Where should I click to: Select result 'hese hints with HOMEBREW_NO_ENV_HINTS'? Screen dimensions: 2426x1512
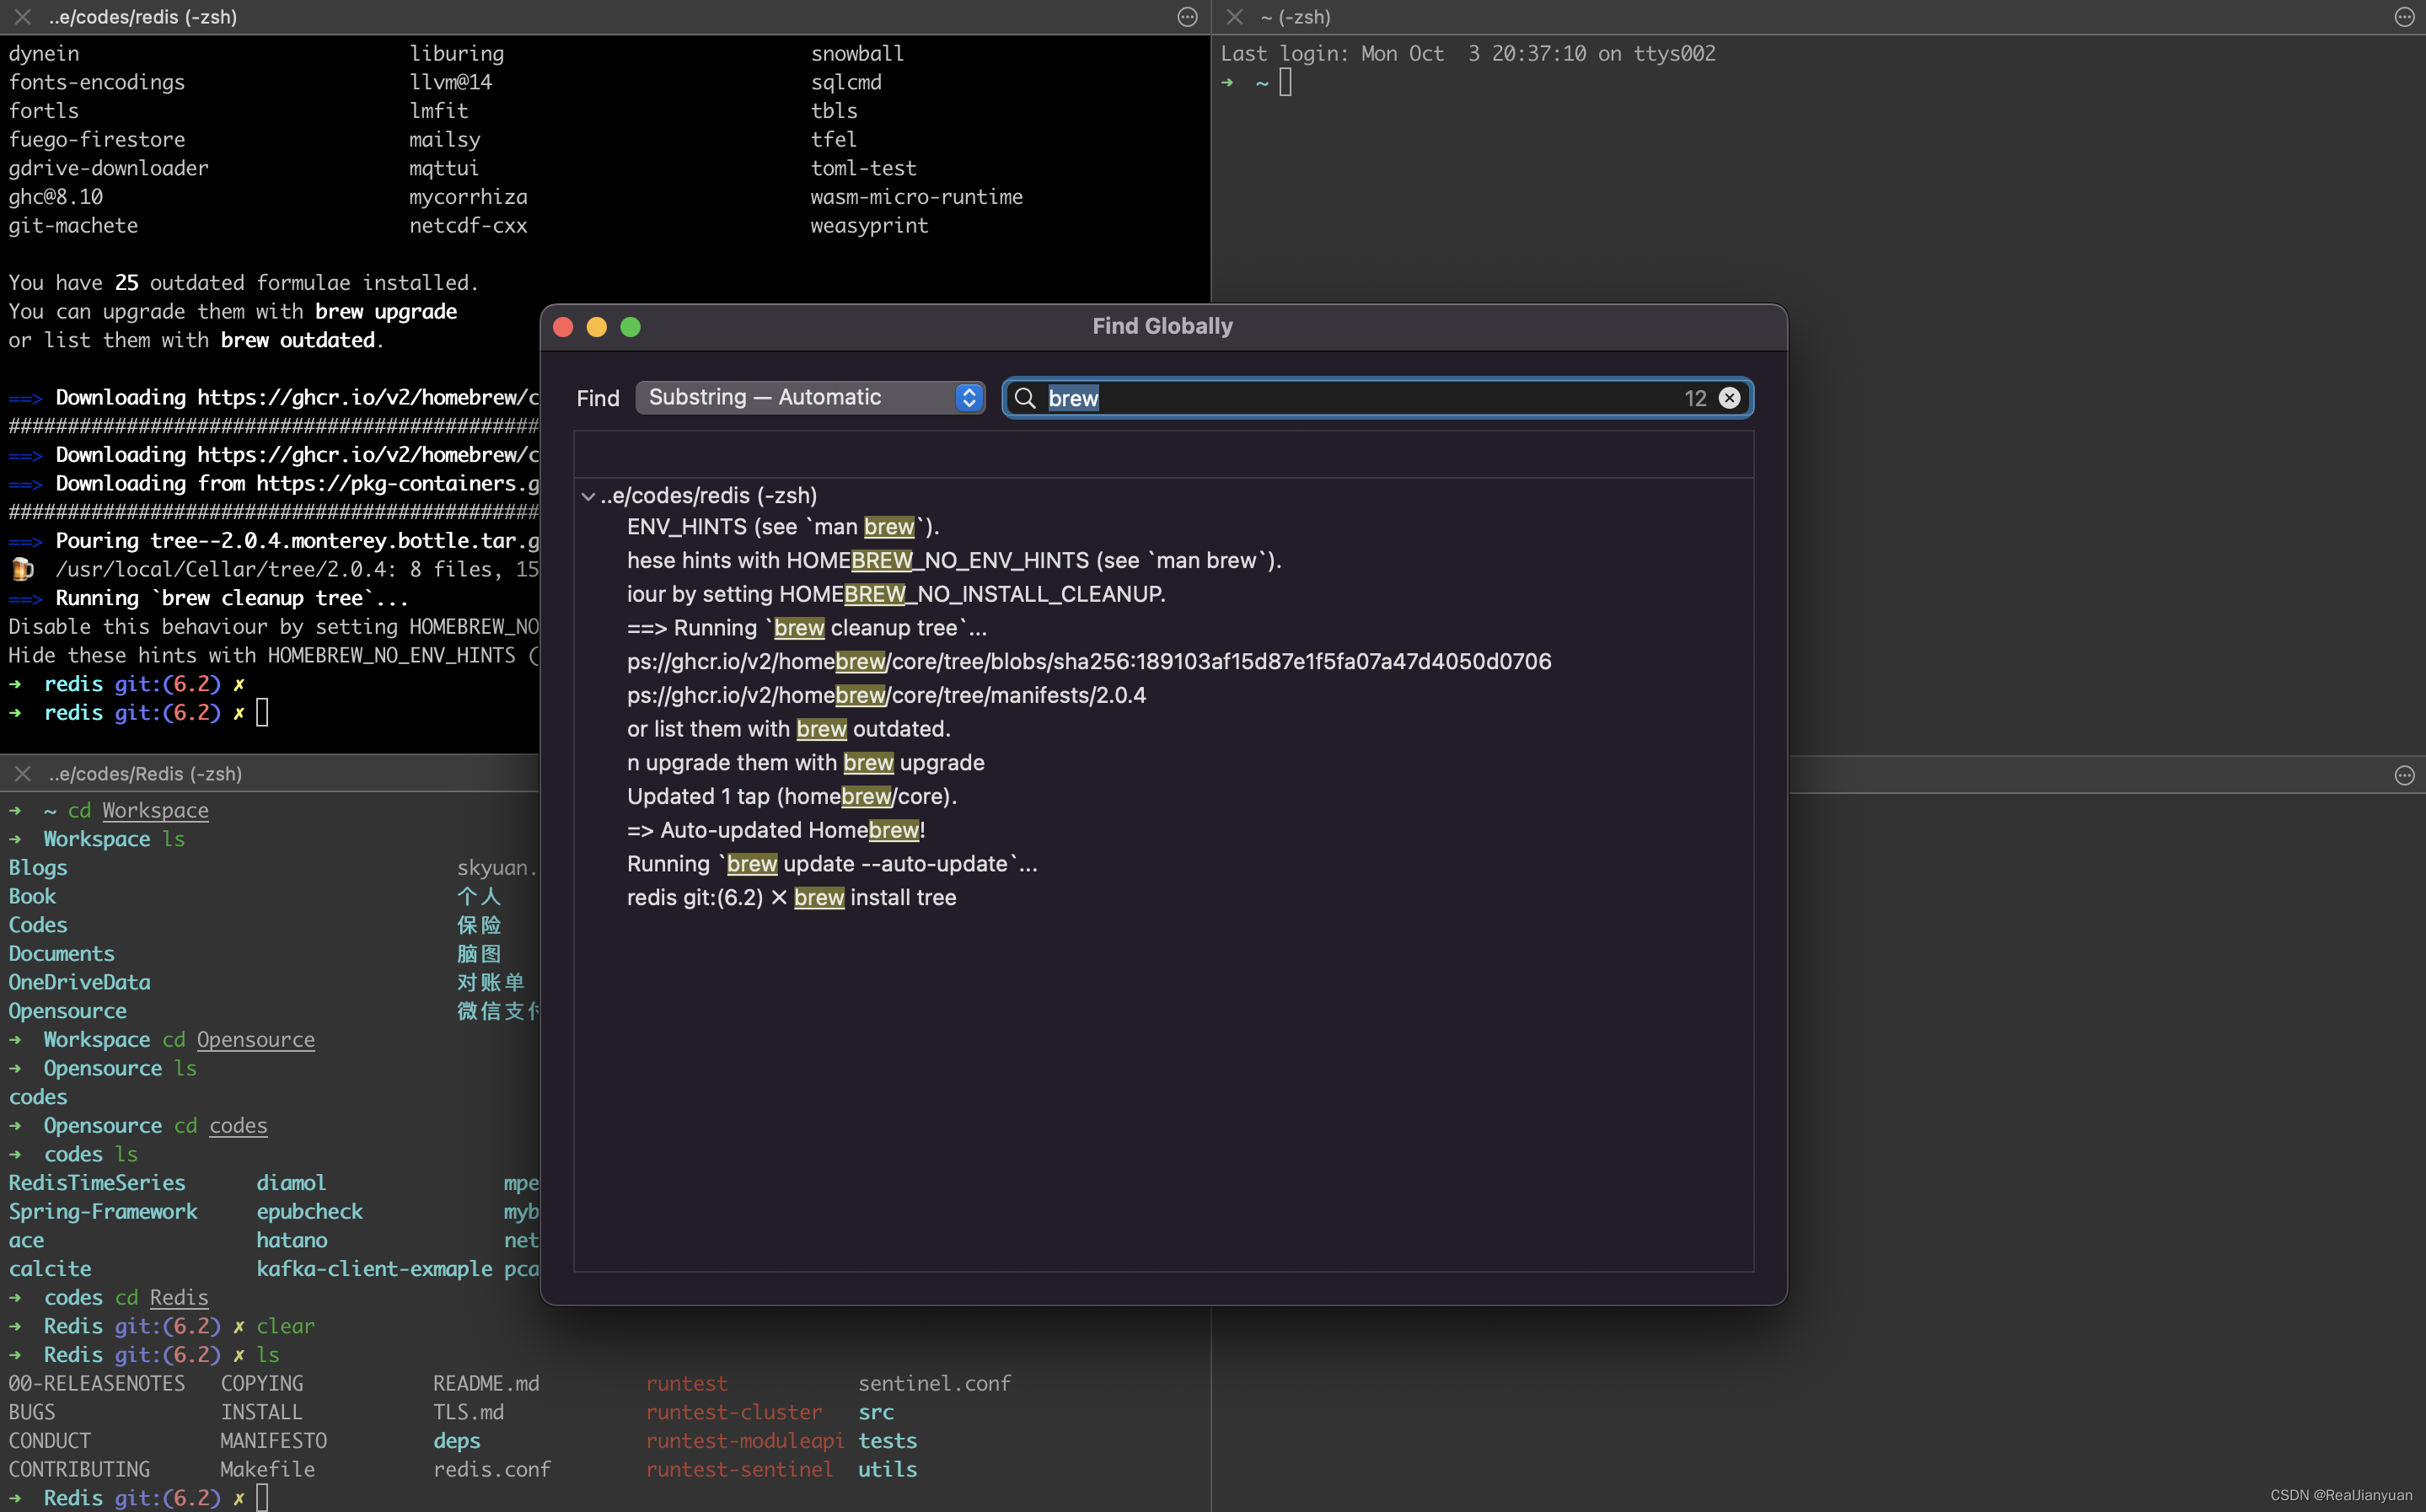point(954,560)
